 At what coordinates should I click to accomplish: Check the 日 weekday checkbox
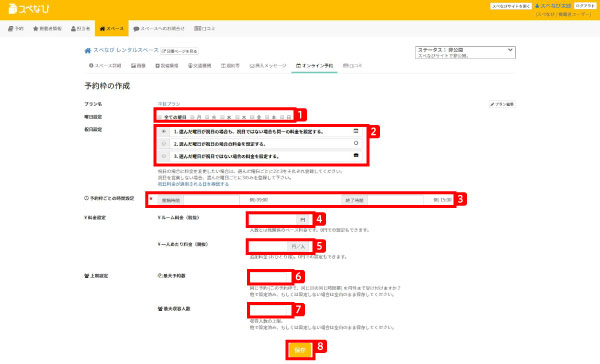coord(282,117)
